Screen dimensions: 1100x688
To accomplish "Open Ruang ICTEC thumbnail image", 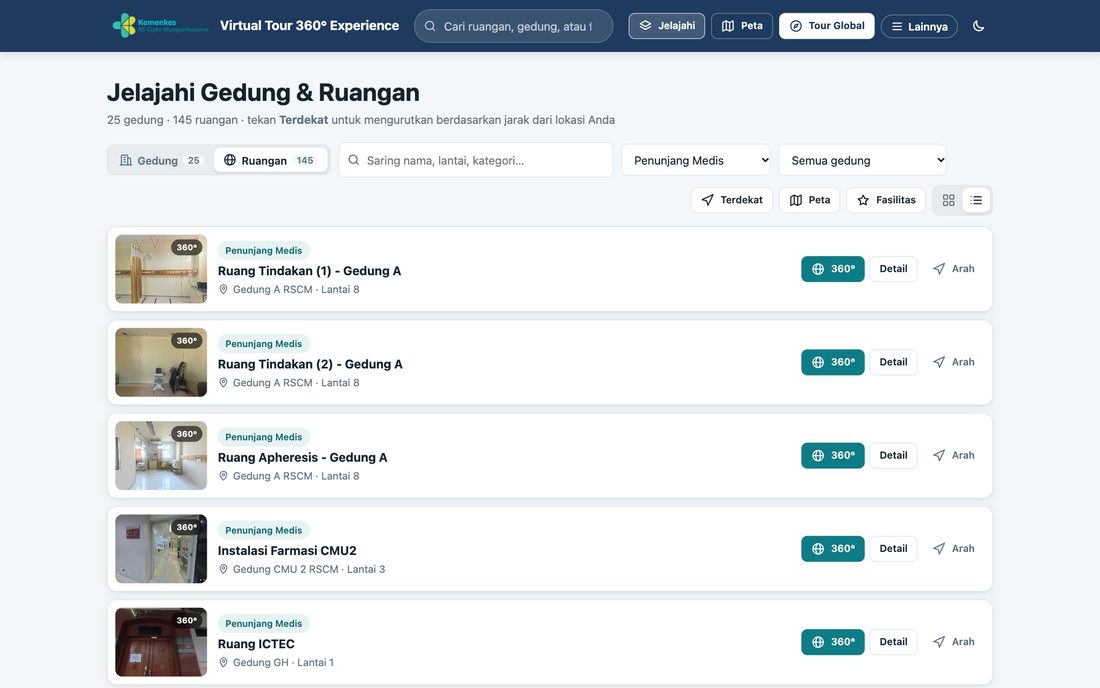I will (161, 642).
